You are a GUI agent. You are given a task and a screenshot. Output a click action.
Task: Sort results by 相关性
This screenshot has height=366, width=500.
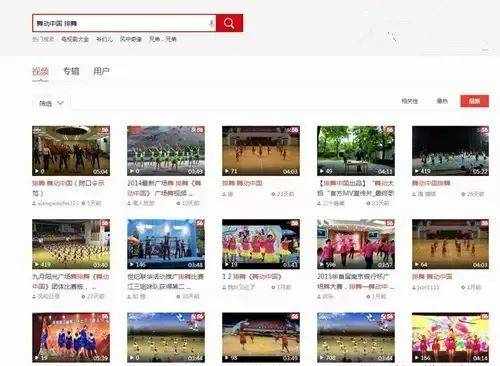tap(409, 101)
